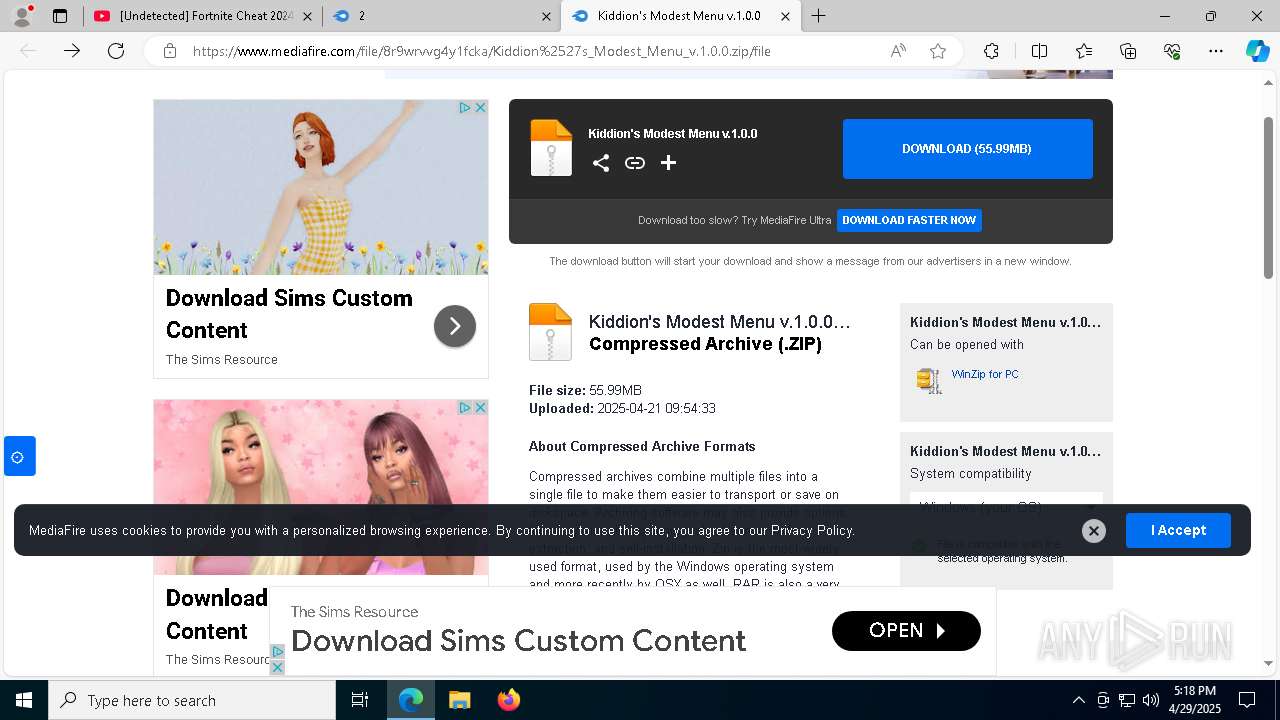Dismiss the cookie banner with X
This screenshot has width=1280, height=720.
pos(1094,531)
